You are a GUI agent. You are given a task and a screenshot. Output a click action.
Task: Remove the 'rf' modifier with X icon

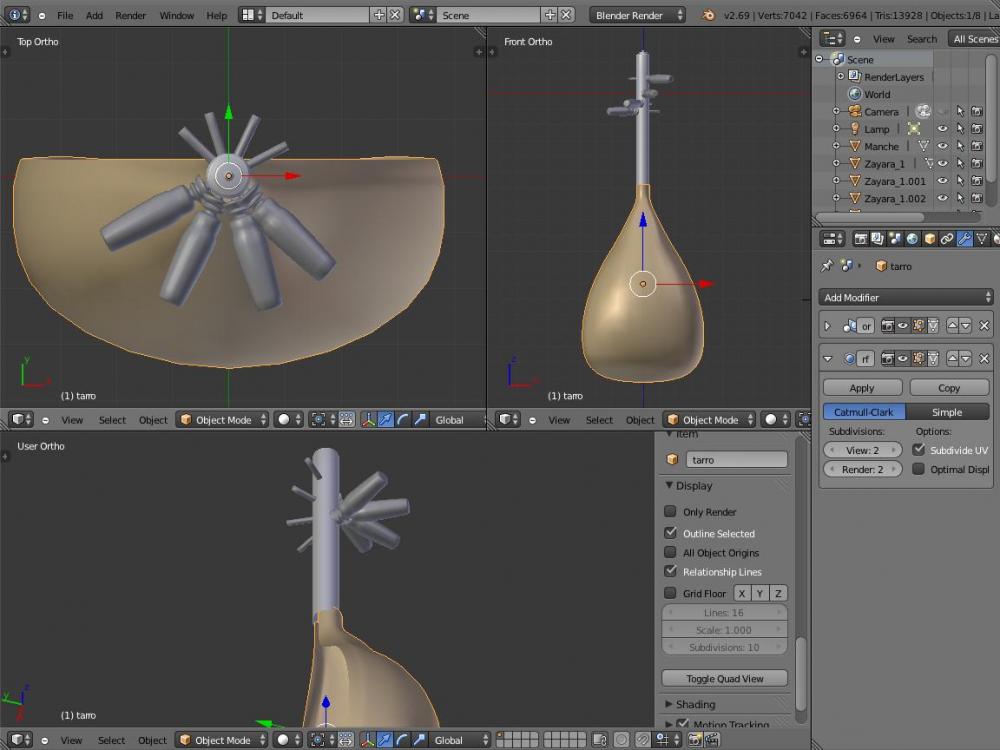[984, 358]
